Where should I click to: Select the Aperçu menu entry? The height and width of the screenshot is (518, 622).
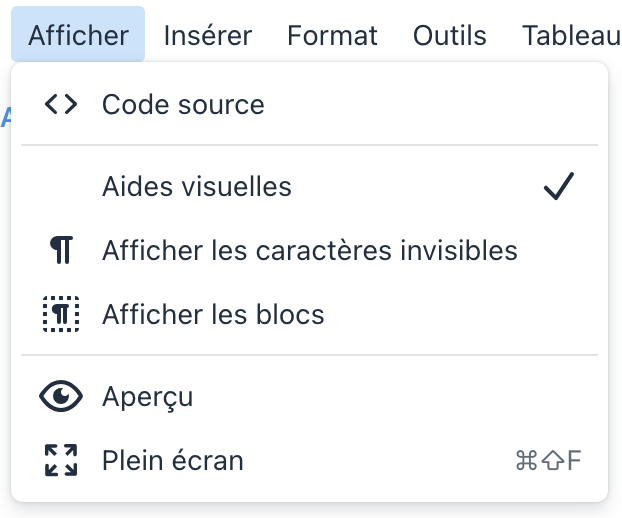pos(147,397)
